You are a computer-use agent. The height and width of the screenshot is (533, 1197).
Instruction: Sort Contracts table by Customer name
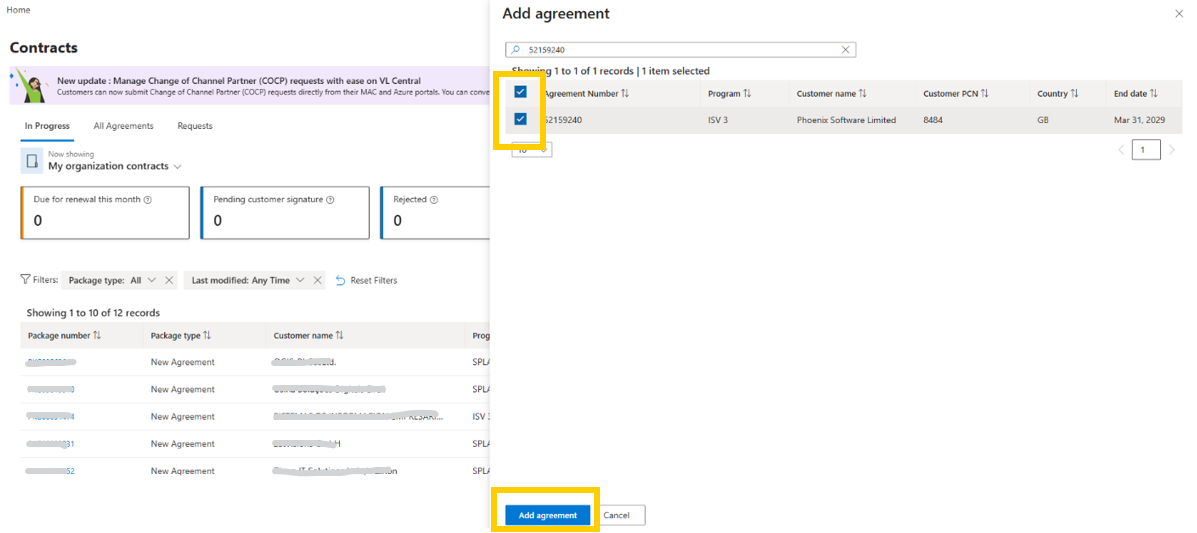coord(340,335)
